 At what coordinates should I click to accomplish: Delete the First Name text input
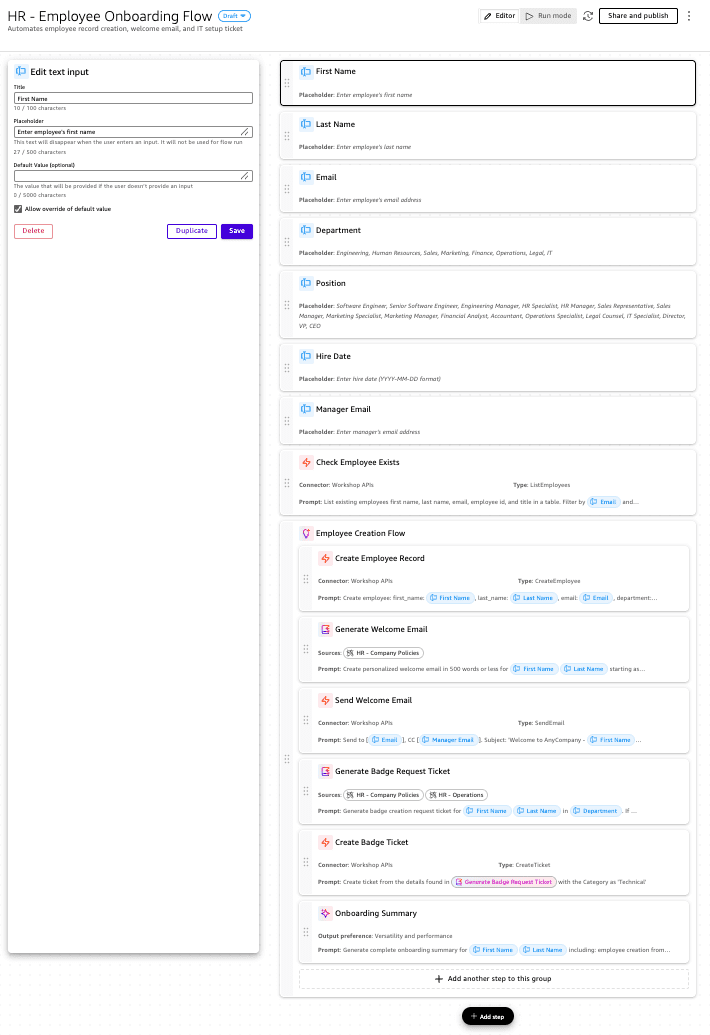click(33, 231)
